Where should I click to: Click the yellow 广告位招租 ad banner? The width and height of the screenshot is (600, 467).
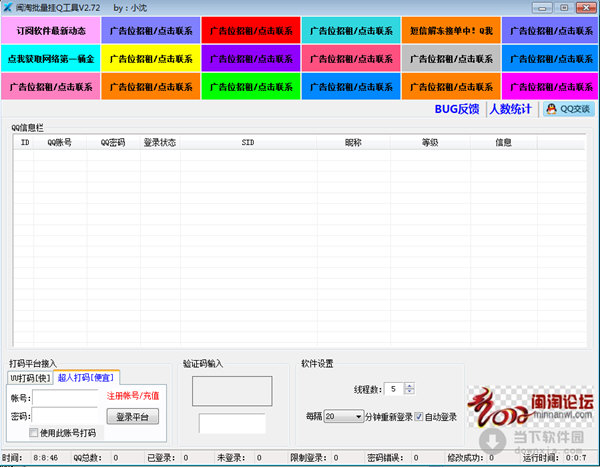point(151,59)
